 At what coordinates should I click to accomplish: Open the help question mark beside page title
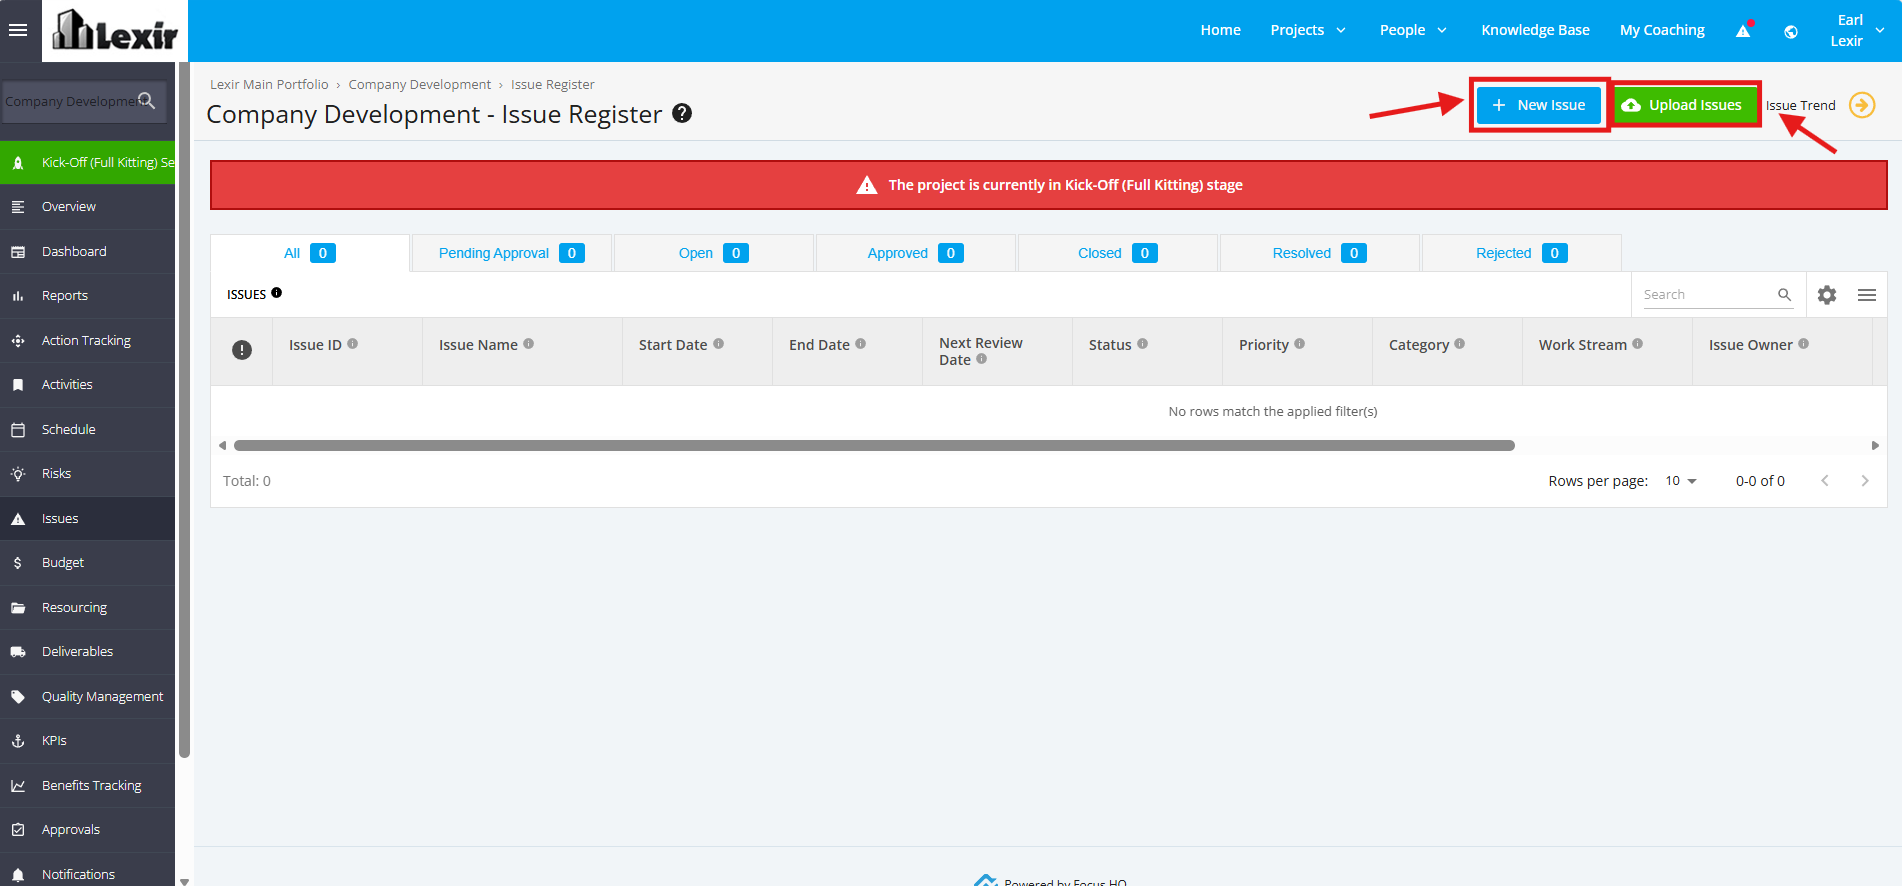pyautogui.click(x=682, y=113)
